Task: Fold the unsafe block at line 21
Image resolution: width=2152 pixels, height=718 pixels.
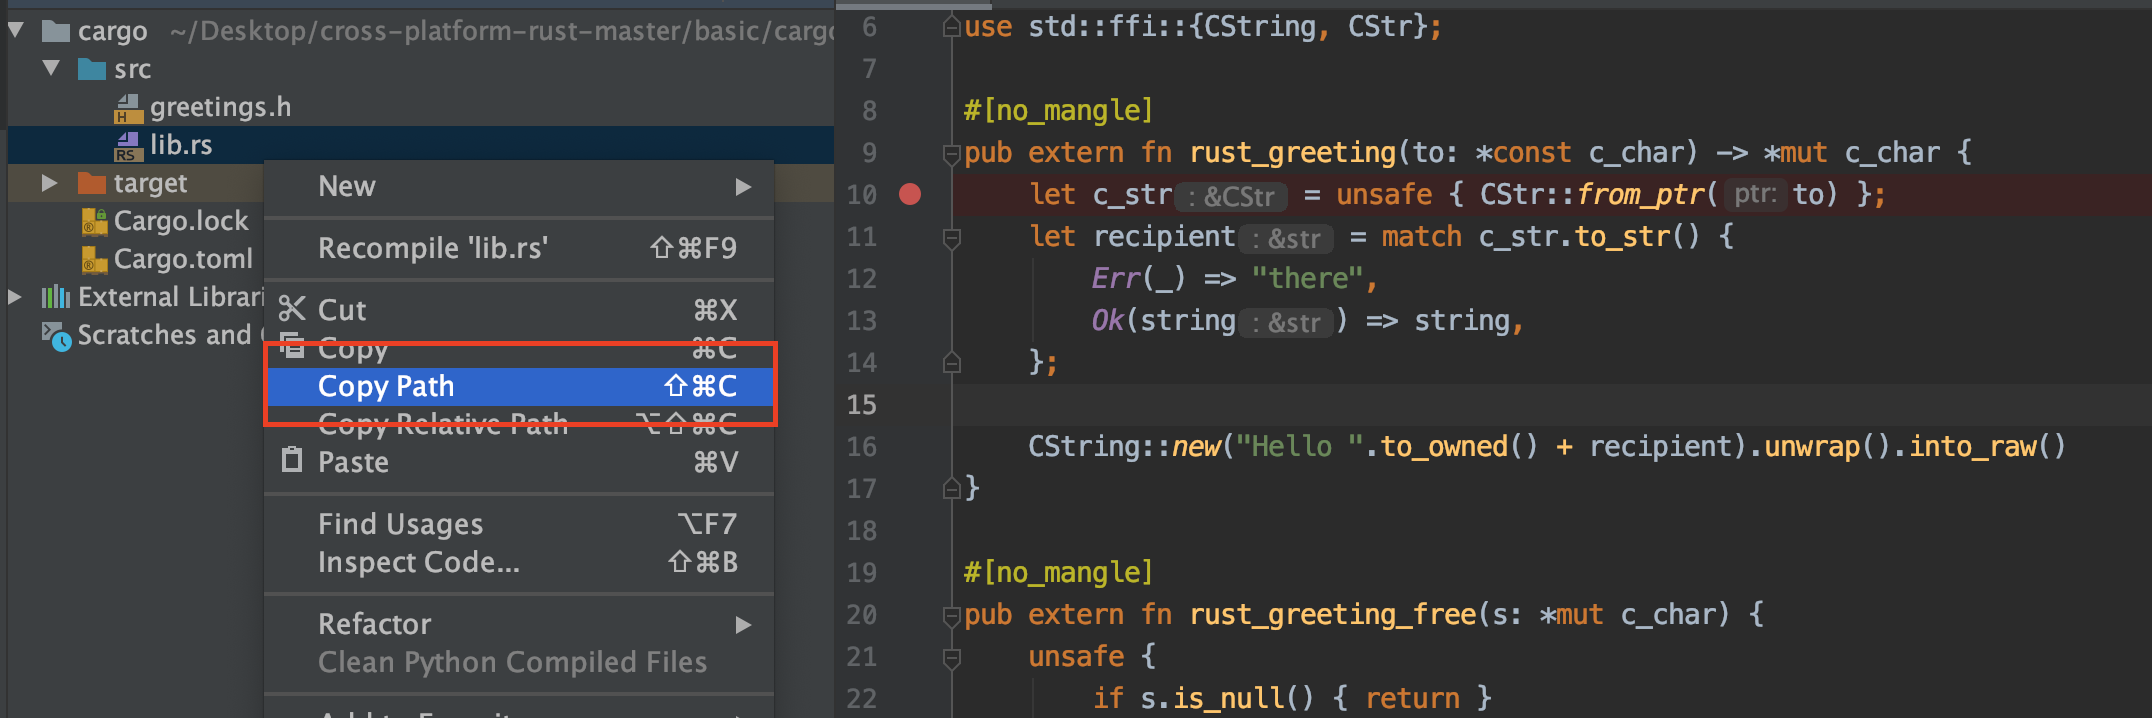Action: (x=952, y=657)
